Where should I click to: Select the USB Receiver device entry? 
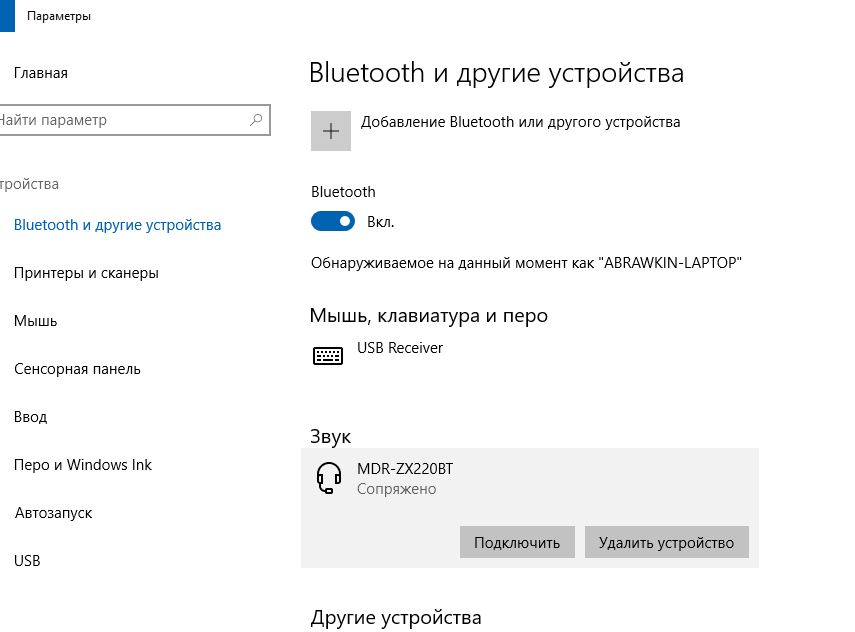[400, 348]
